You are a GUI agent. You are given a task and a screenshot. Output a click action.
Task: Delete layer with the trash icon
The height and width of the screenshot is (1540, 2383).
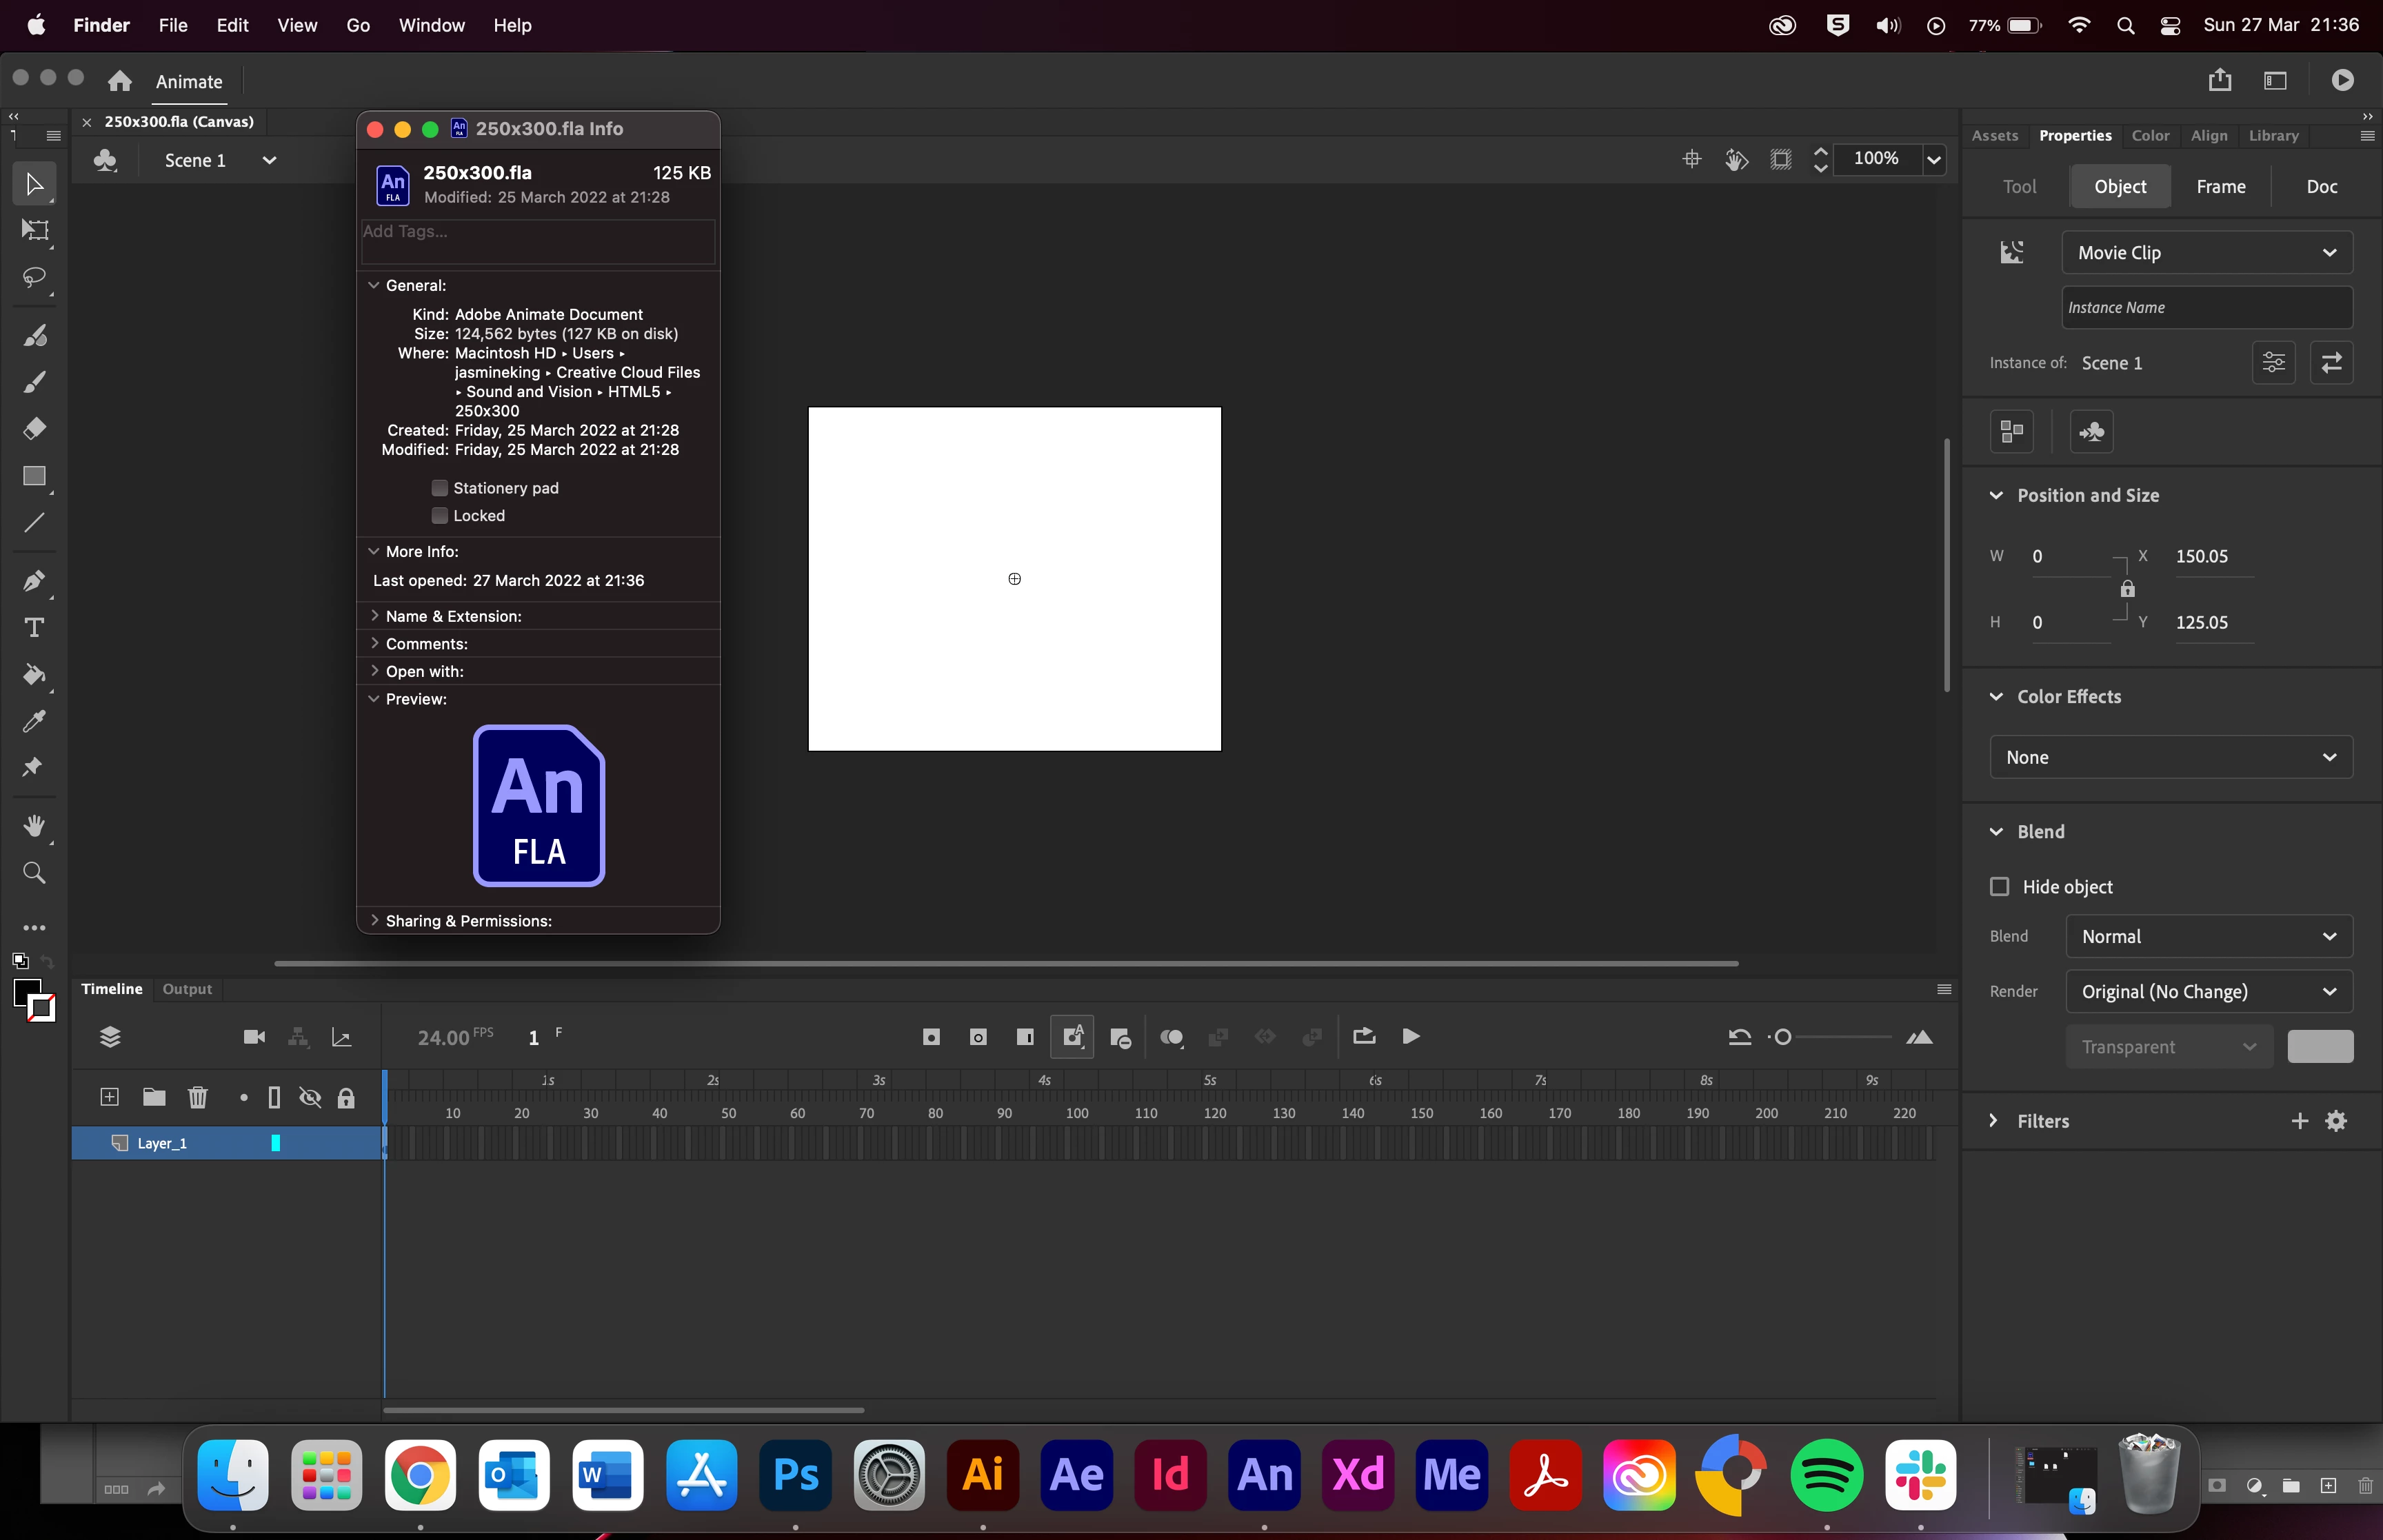(198, 1098)
